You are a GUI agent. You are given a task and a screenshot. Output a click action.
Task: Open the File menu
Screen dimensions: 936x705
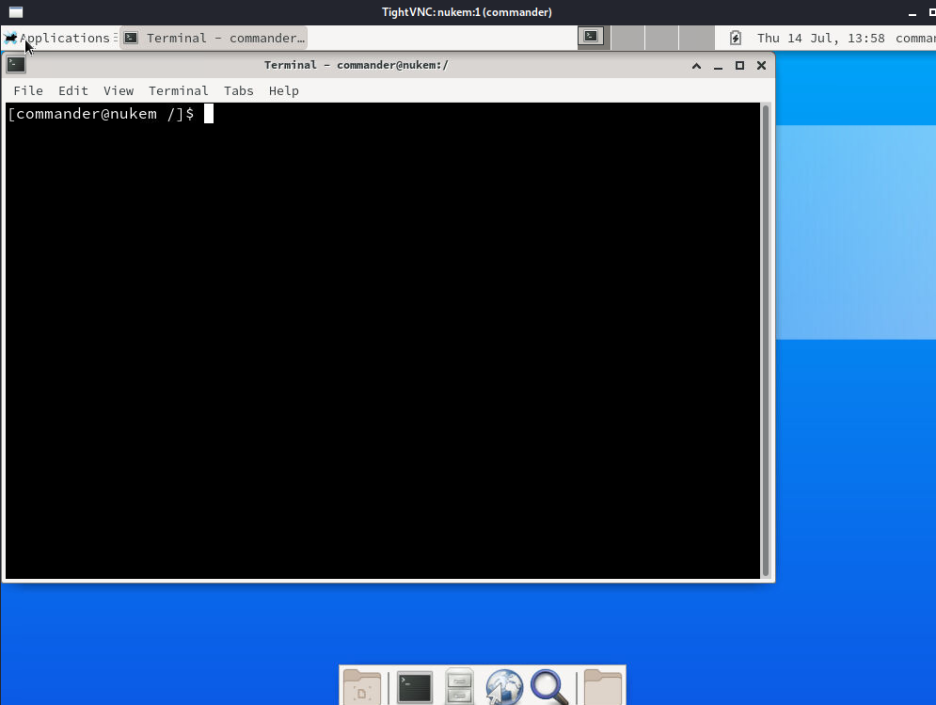point(28,91)
